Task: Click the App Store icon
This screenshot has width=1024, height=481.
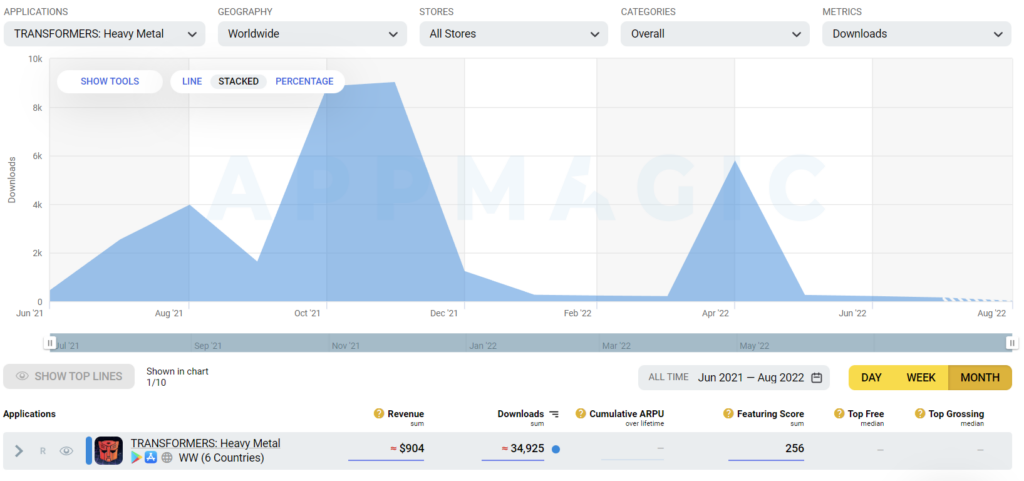Action: pyautogui.click(x=151, y=458)
